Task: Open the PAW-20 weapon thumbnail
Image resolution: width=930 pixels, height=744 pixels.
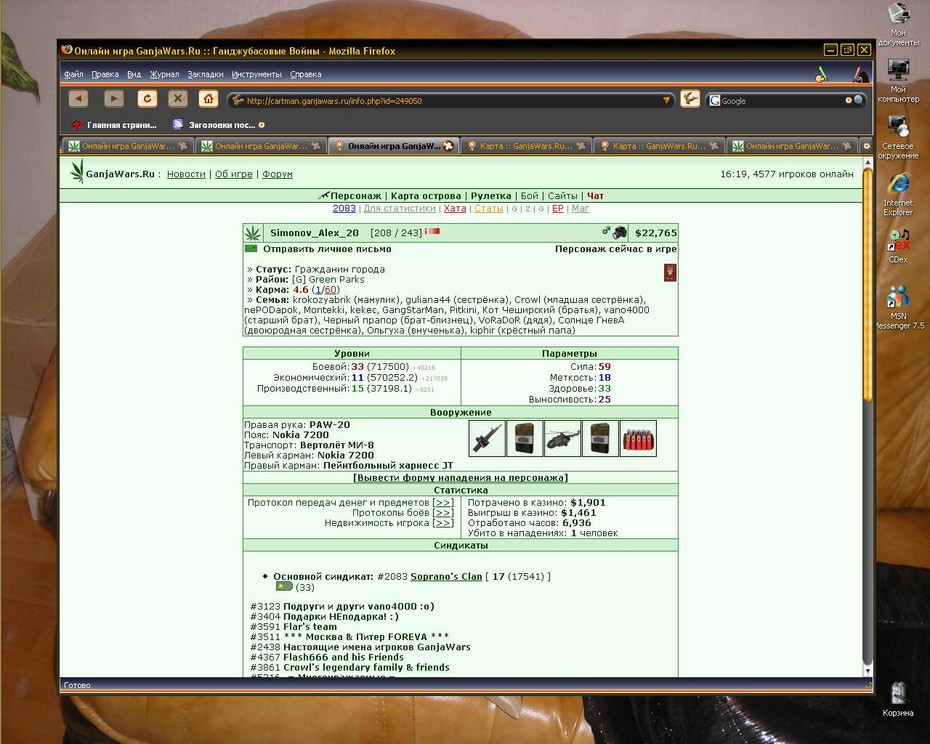Action: click(487, 438)
